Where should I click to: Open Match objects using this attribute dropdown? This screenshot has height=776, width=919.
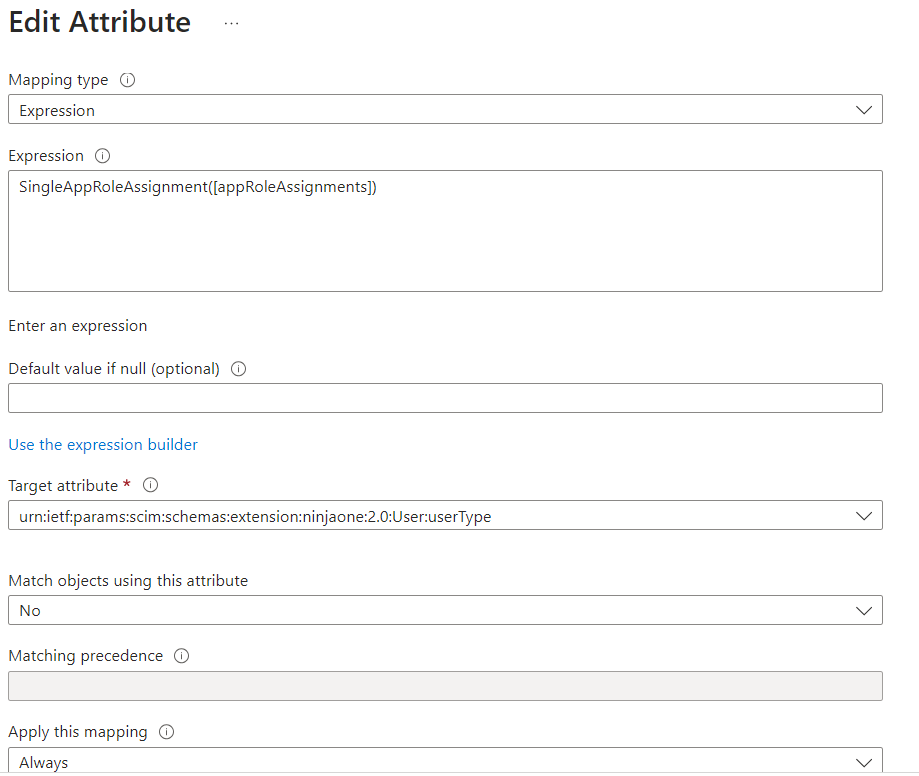pos(445,610)
